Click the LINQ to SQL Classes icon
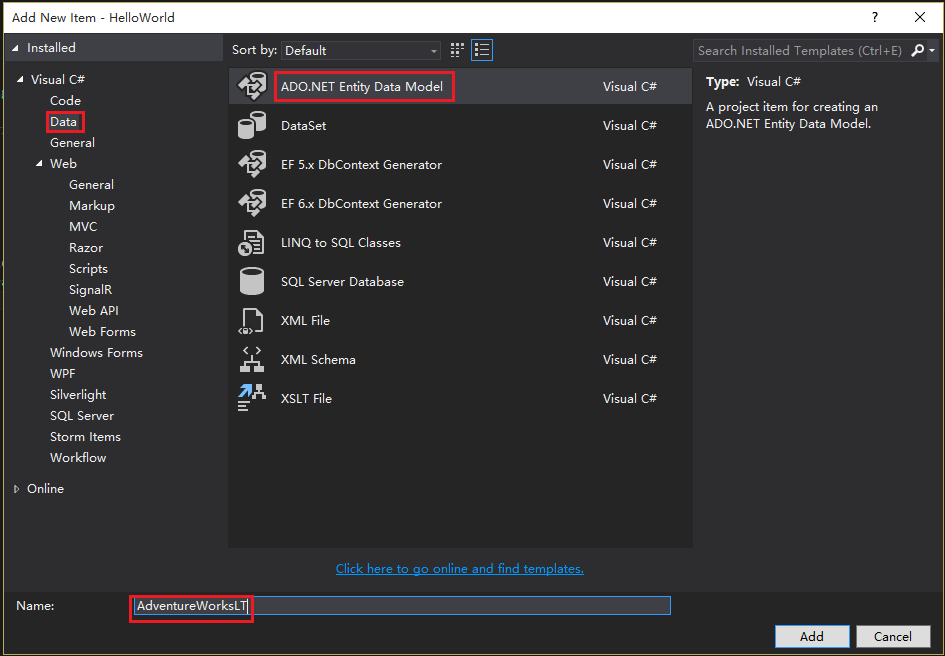This screenshot has height=656, width=945. tap(251, 243)
